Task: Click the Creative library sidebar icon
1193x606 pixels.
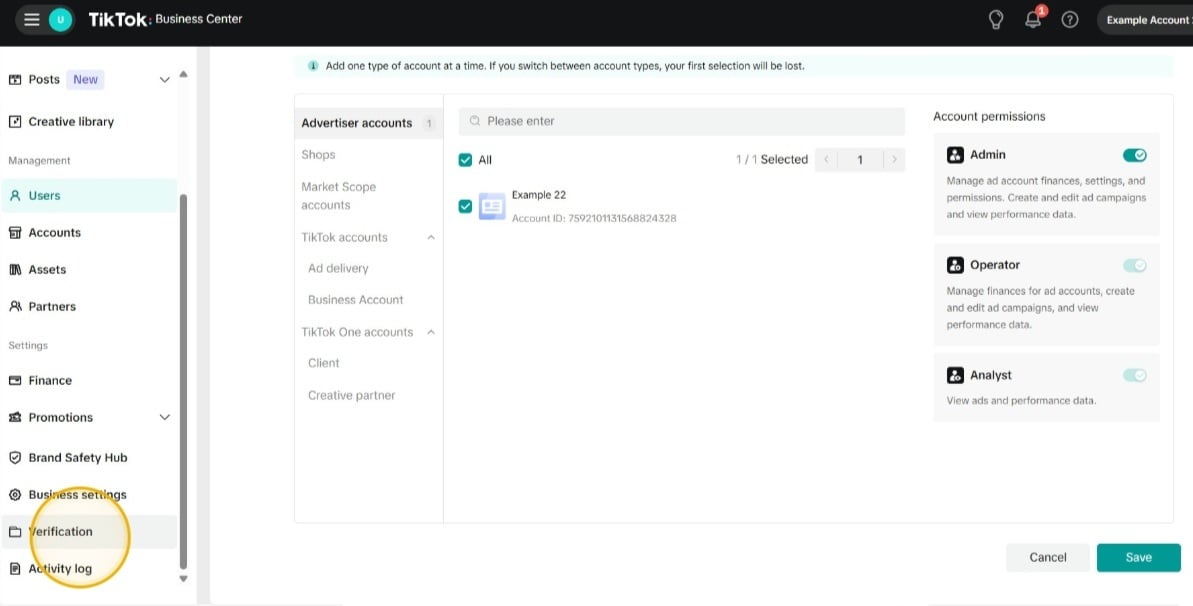Action: tap(15, 122)
